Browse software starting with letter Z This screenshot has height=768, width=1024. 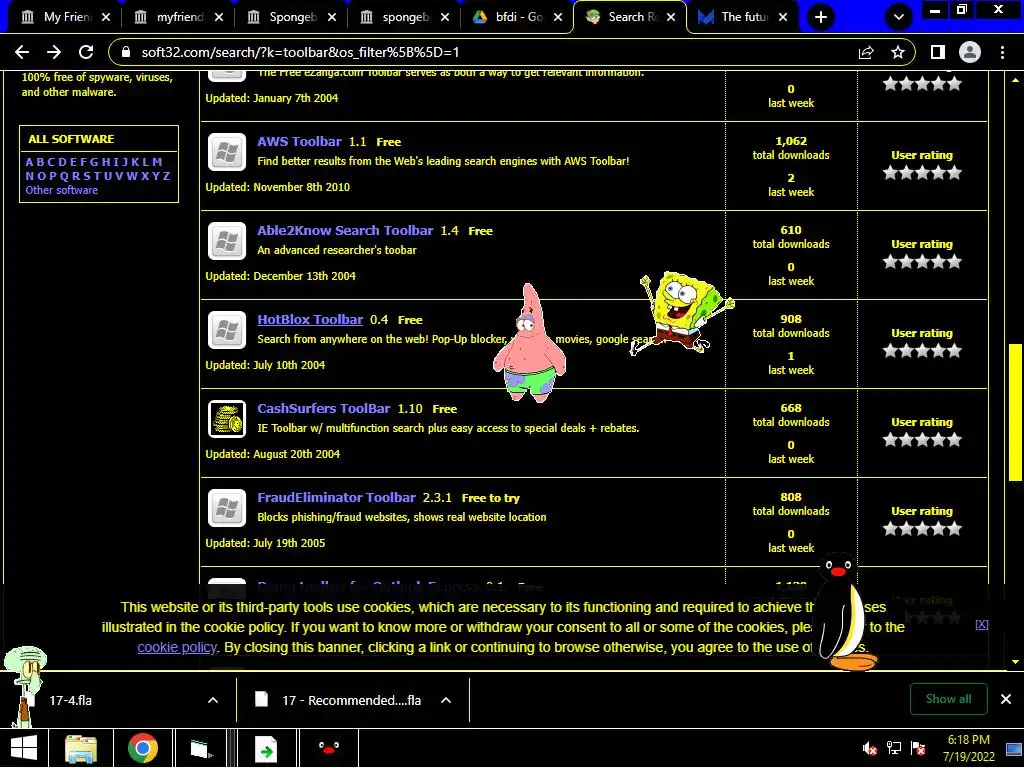tap(167, 176)
